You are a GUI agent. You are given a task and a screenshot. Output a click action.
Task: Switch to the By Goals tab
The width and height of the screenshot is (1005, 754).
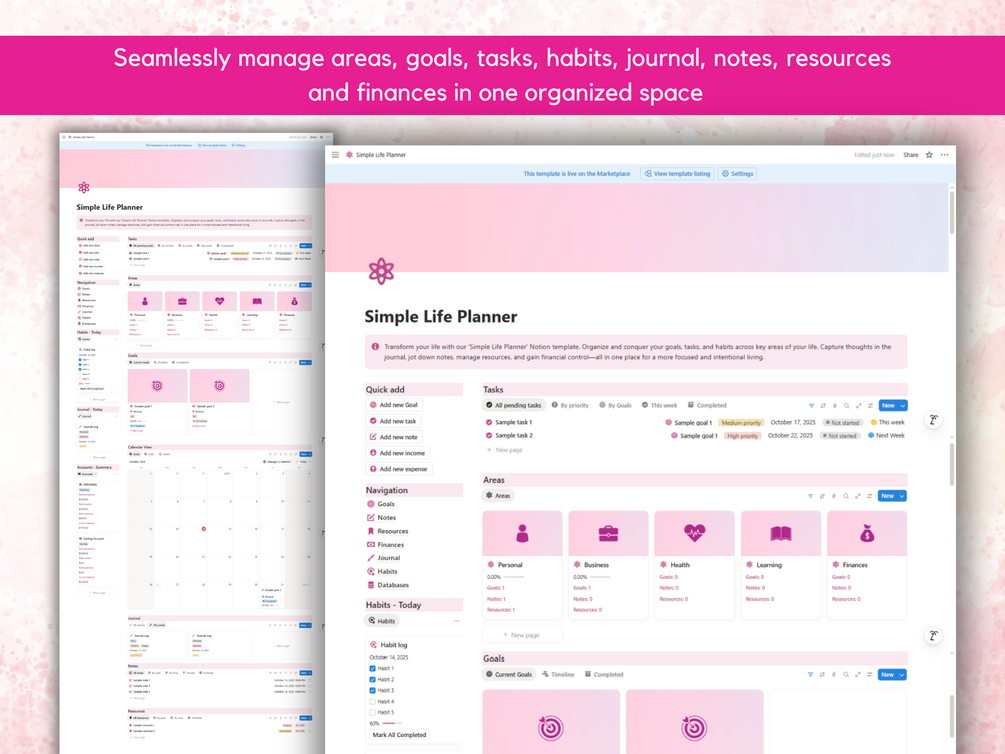coord(615,405)
